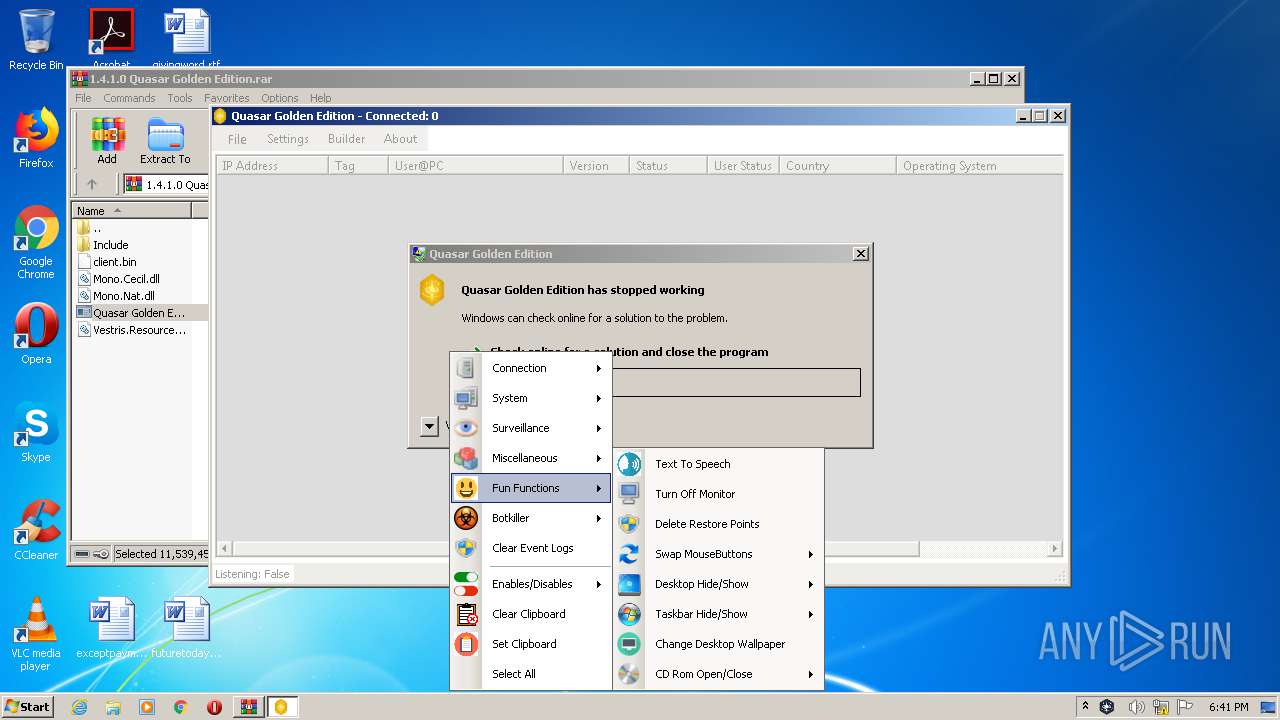
Task: Click the Text To Speech icon
Action: [x=629, y=464]
